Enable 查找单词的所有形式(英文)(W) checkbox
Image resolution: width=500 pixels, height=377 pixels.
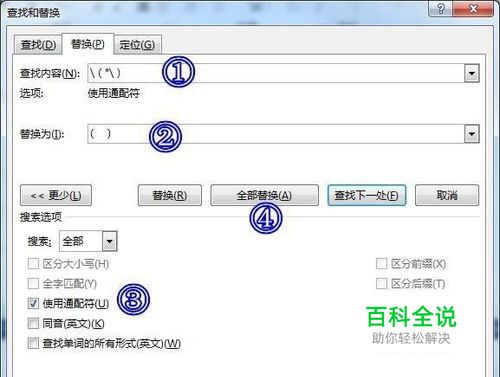click(x=33, y=343)
